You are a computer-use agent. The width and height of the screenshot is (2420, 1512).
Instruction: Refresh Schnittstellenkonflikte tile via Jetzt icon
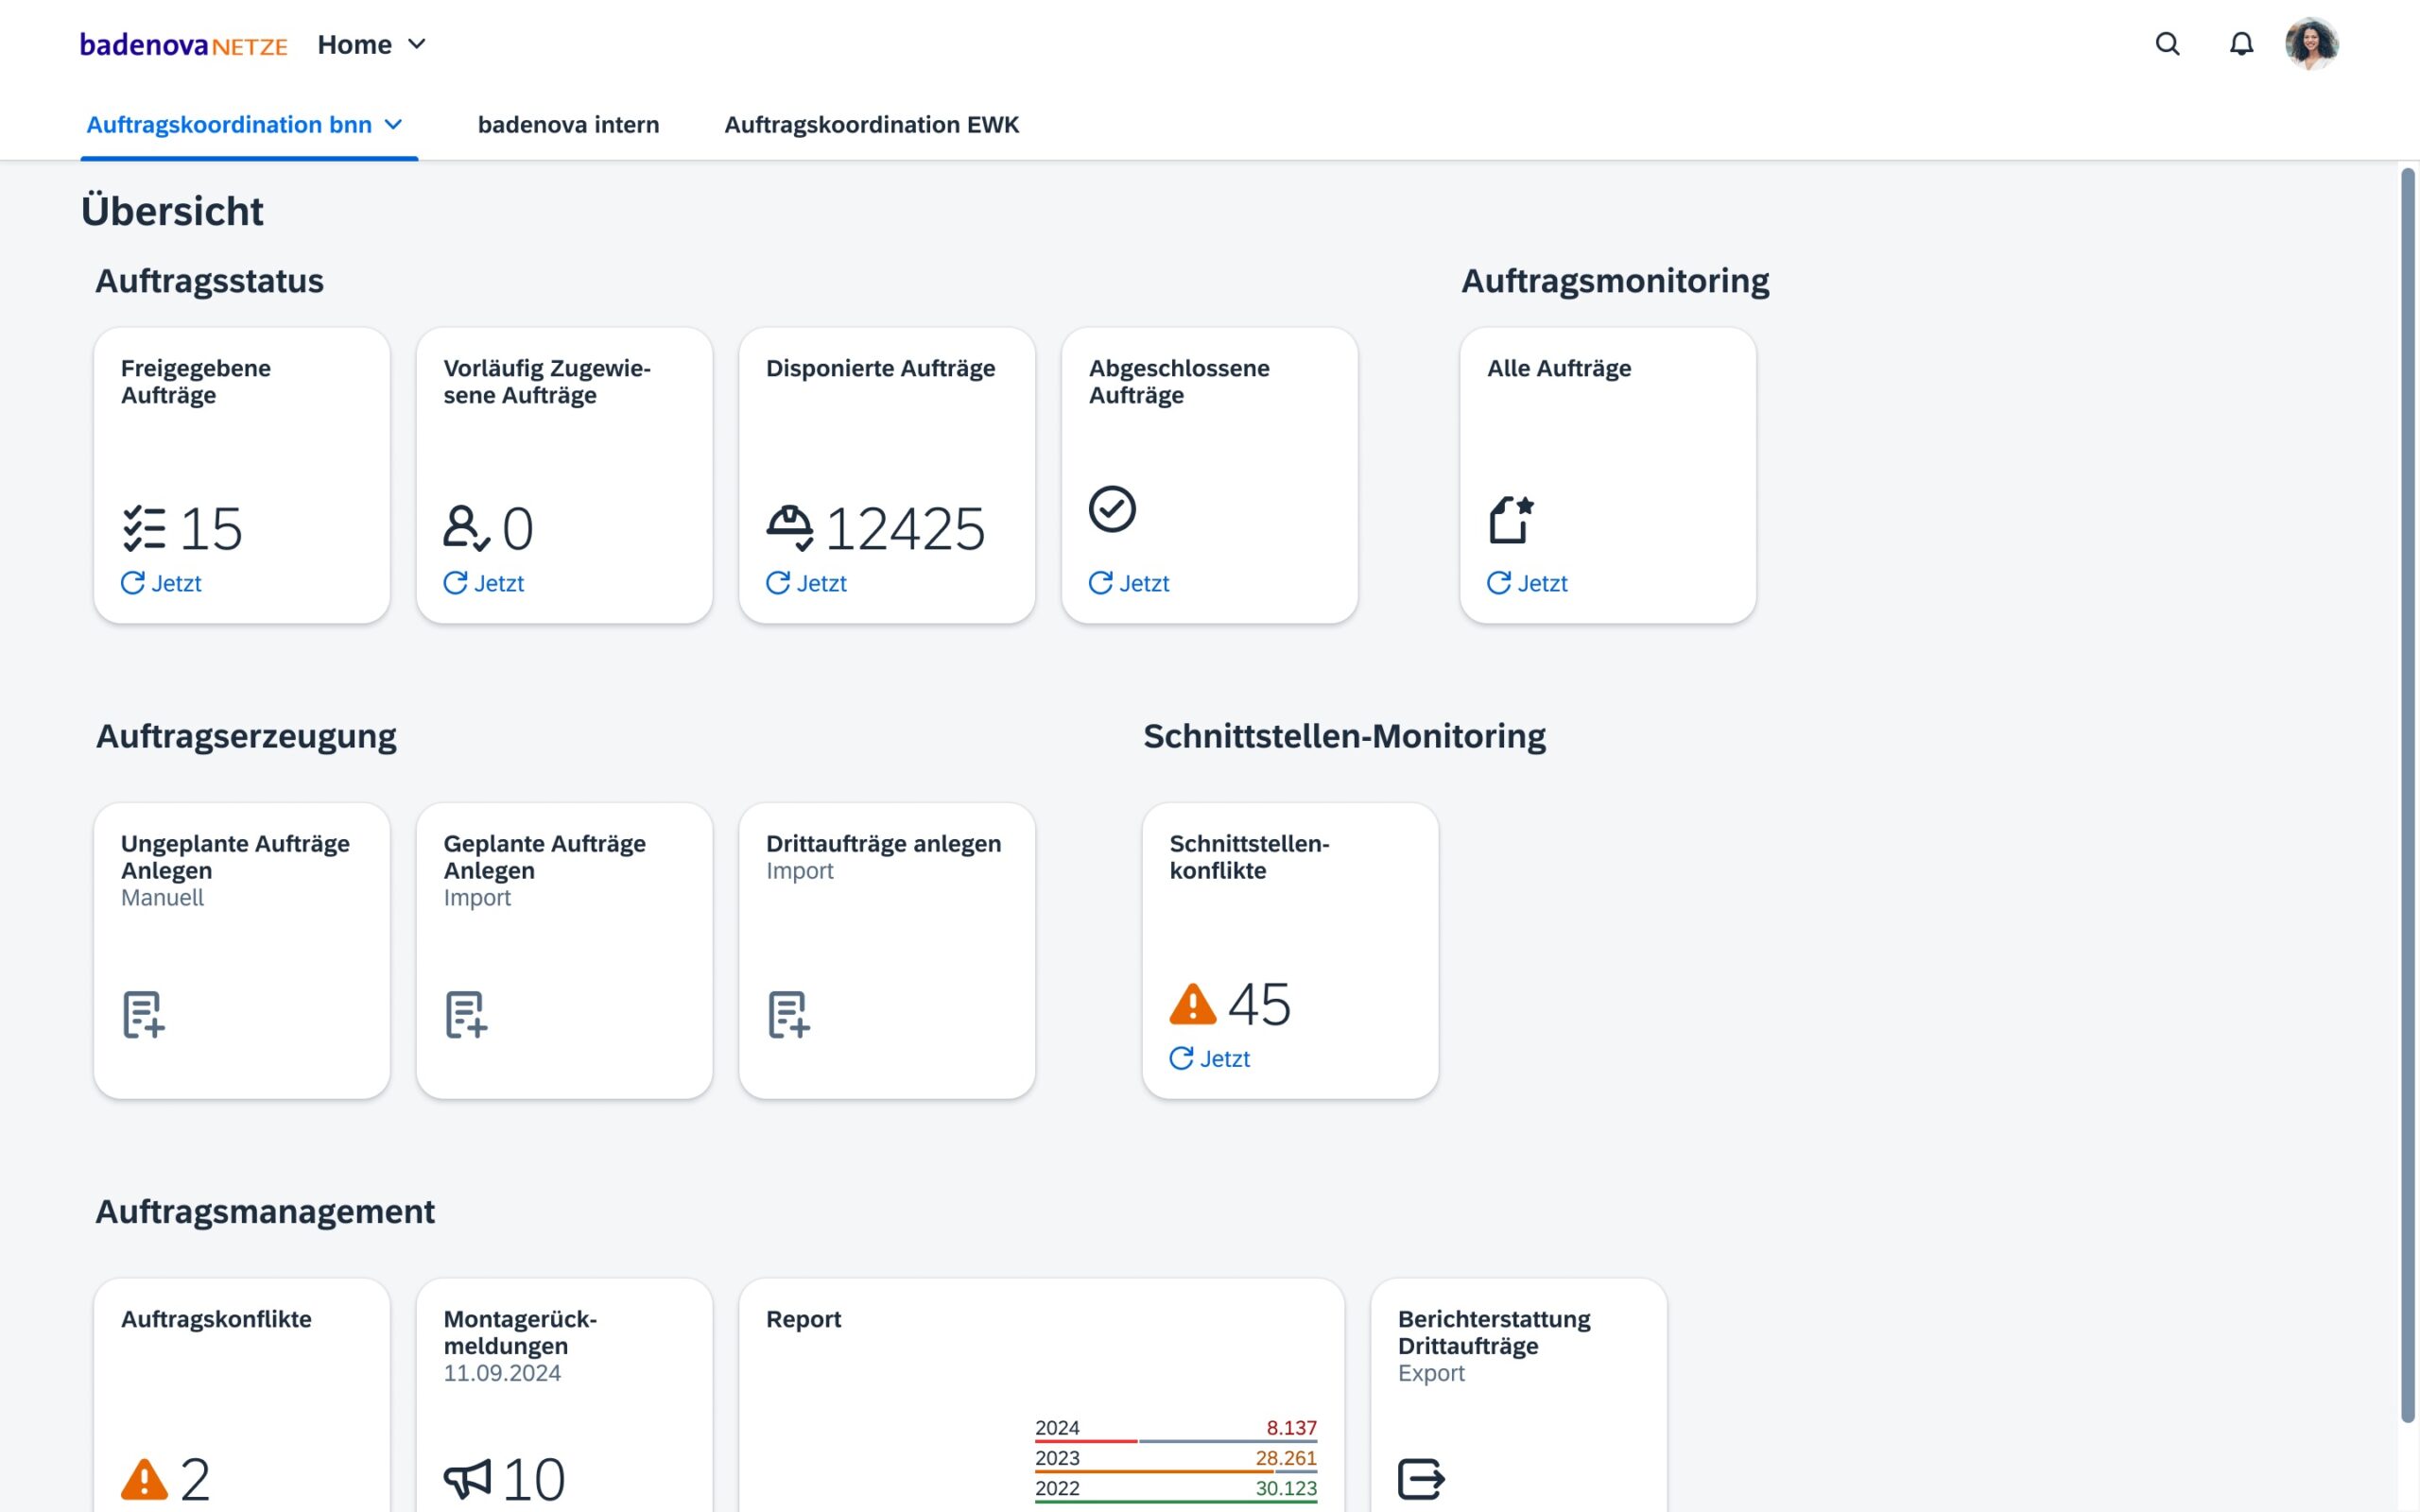coord(1181,1058)
